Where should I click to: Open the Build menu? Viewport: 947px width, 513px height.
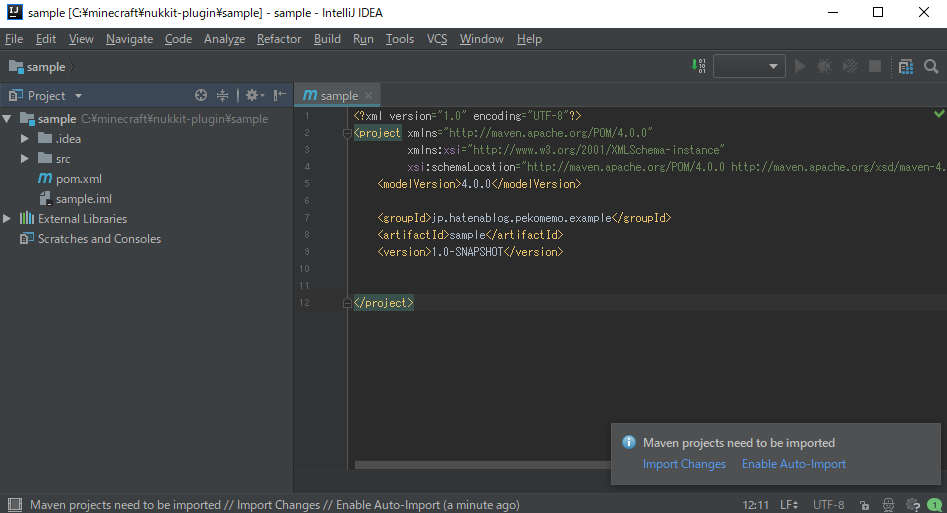327,39
